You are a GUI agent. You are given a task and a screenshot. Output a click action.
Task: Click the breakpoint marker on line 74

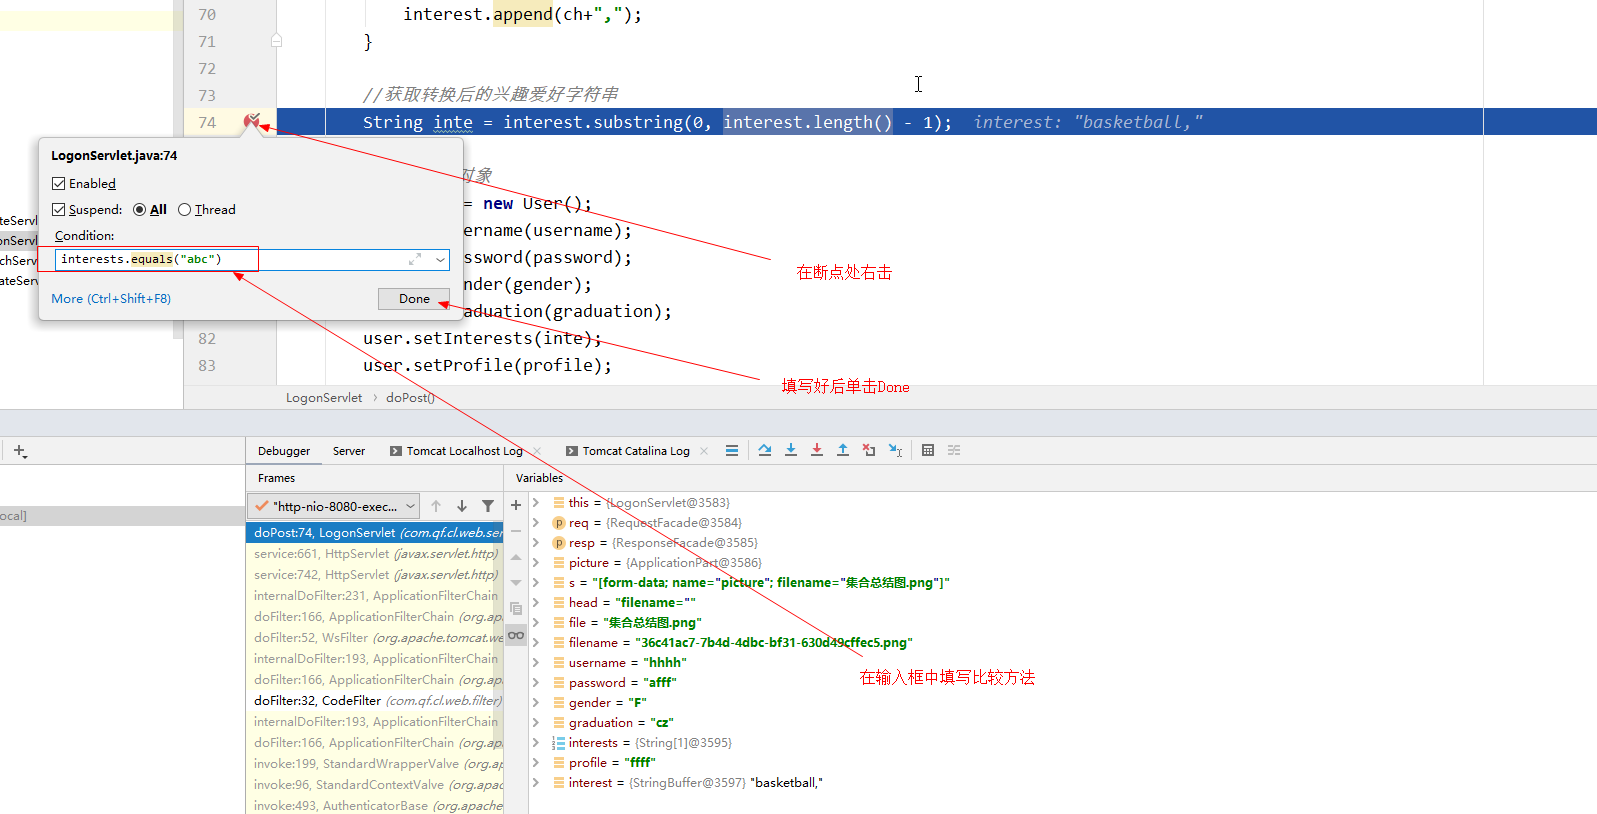(x=251, y=122)
